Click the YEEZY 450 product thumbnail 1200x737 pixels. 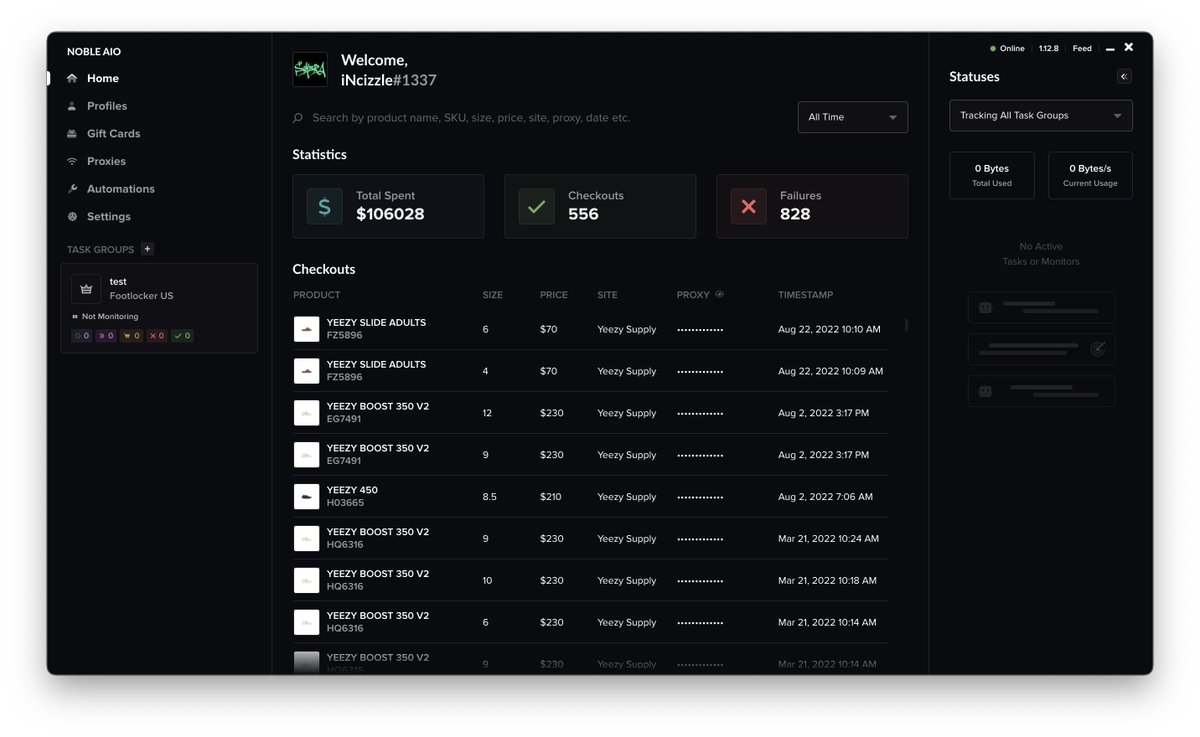click(307, 497)
